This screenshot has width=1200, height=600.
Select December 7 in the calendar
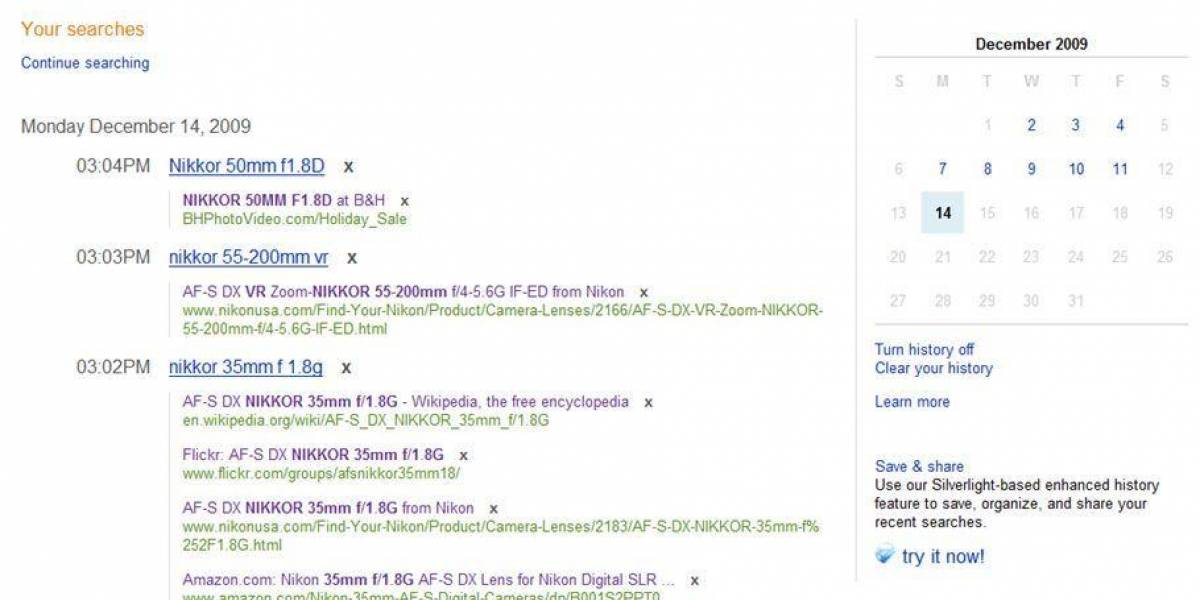click(942, 169)
